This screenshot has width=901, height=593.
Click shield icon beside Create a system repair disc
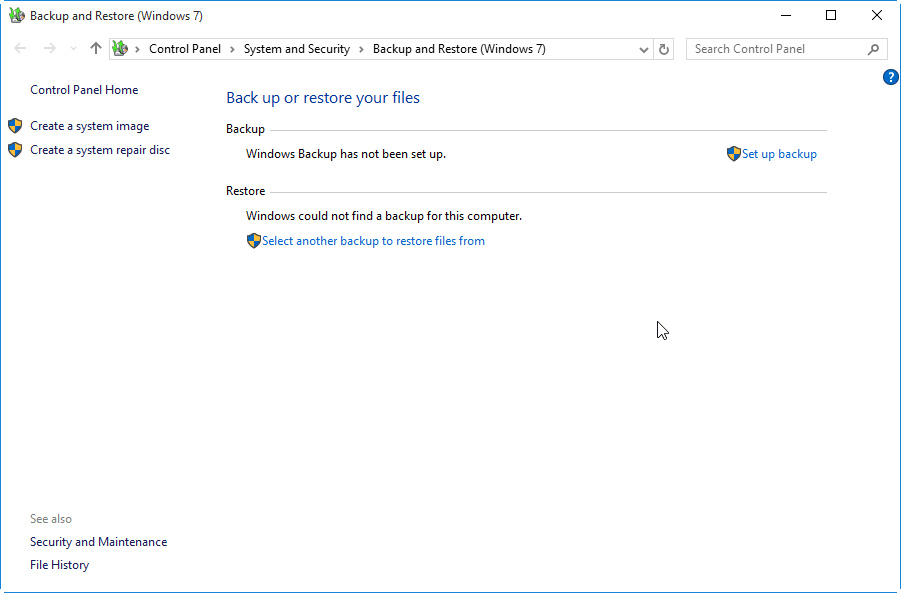coord(15,150)
